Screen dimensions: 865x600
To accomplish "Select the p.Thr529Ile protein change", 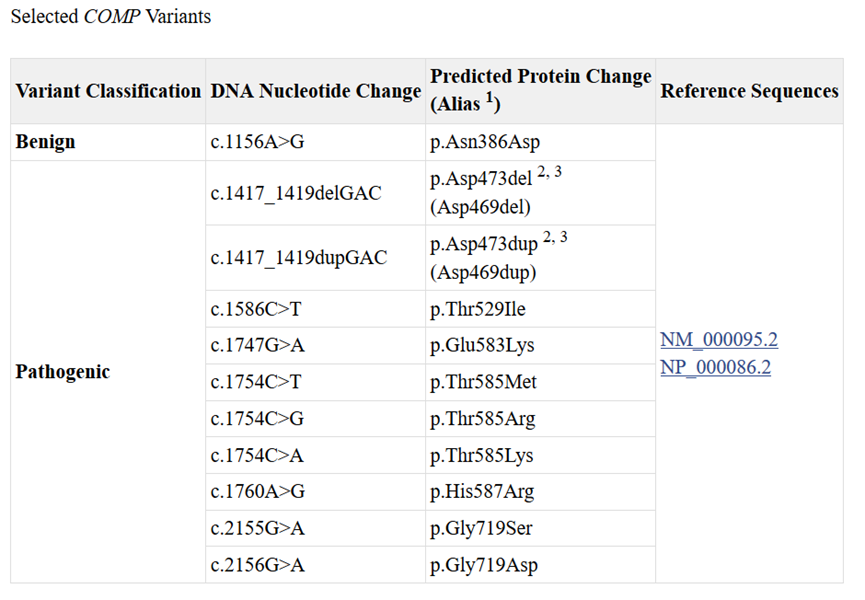I will (x=478, y=309).
